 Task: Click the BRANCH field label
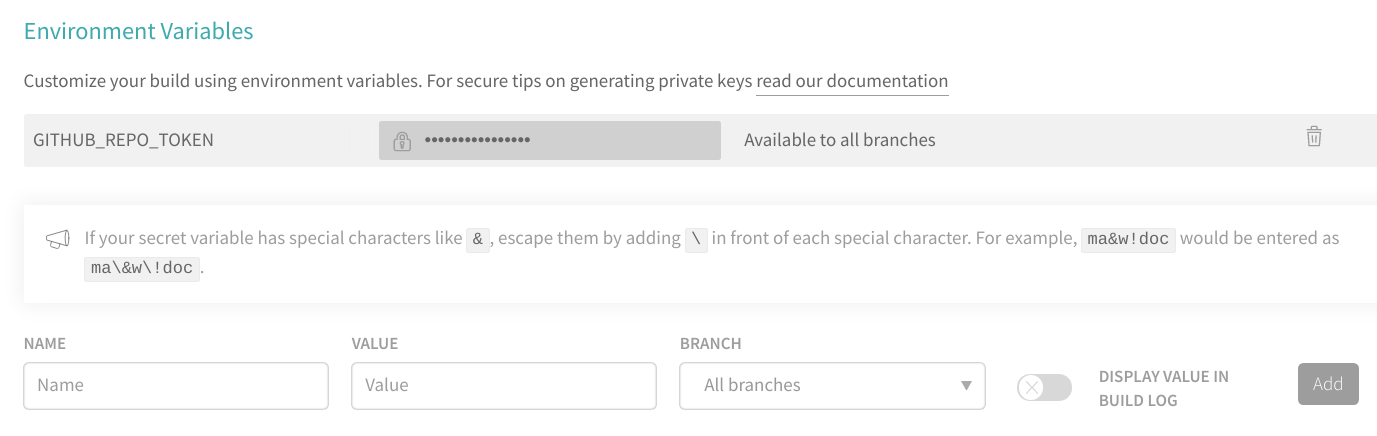click(x=711, y=343)
